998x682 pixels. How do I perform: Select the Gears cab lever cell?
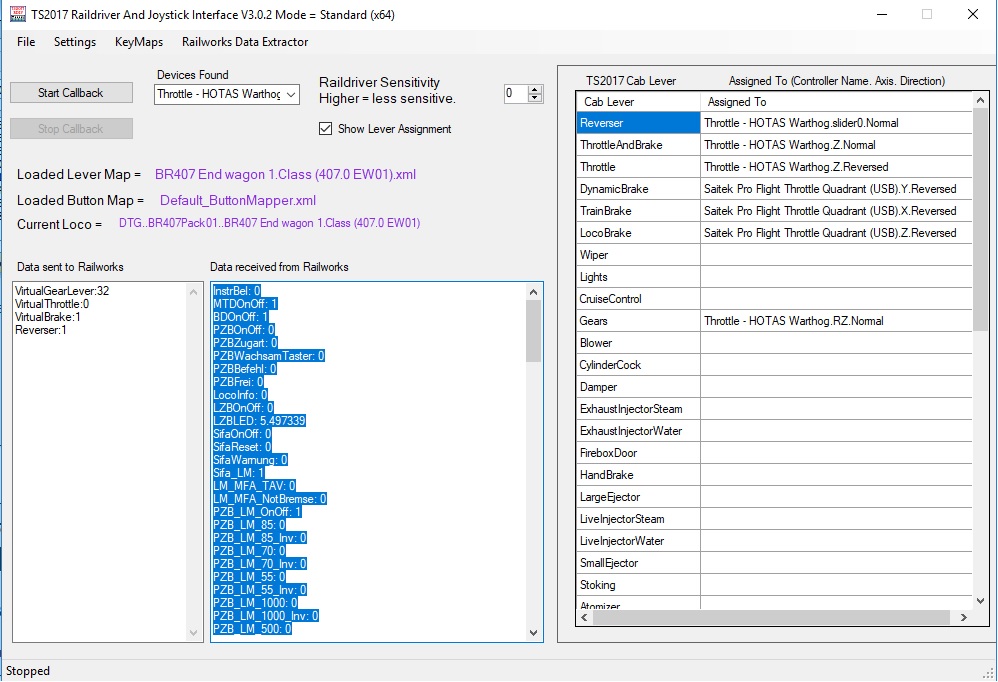pyautogui.click(x=638, y=321)
